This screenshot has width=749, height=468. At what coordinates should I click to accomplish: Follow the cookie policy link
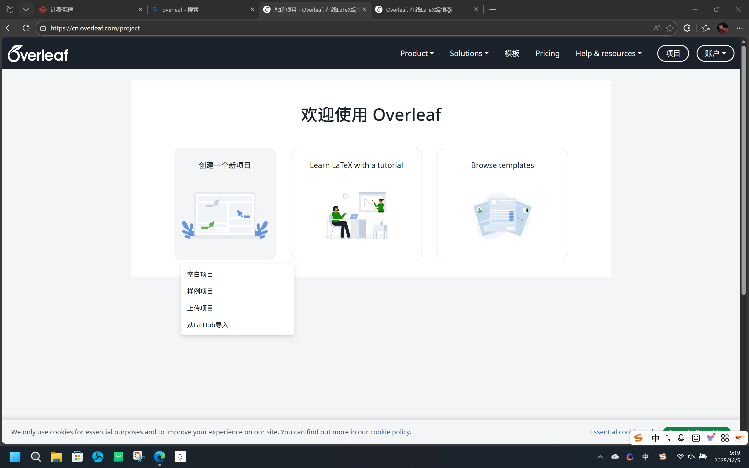coord(390,432)
